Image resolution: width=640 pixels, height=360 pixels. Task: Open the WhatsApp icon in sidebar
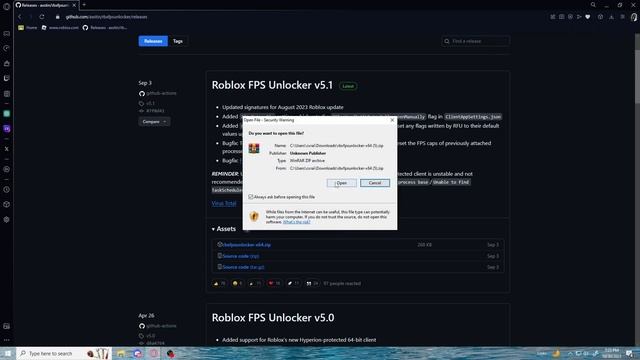coord(7,169)
